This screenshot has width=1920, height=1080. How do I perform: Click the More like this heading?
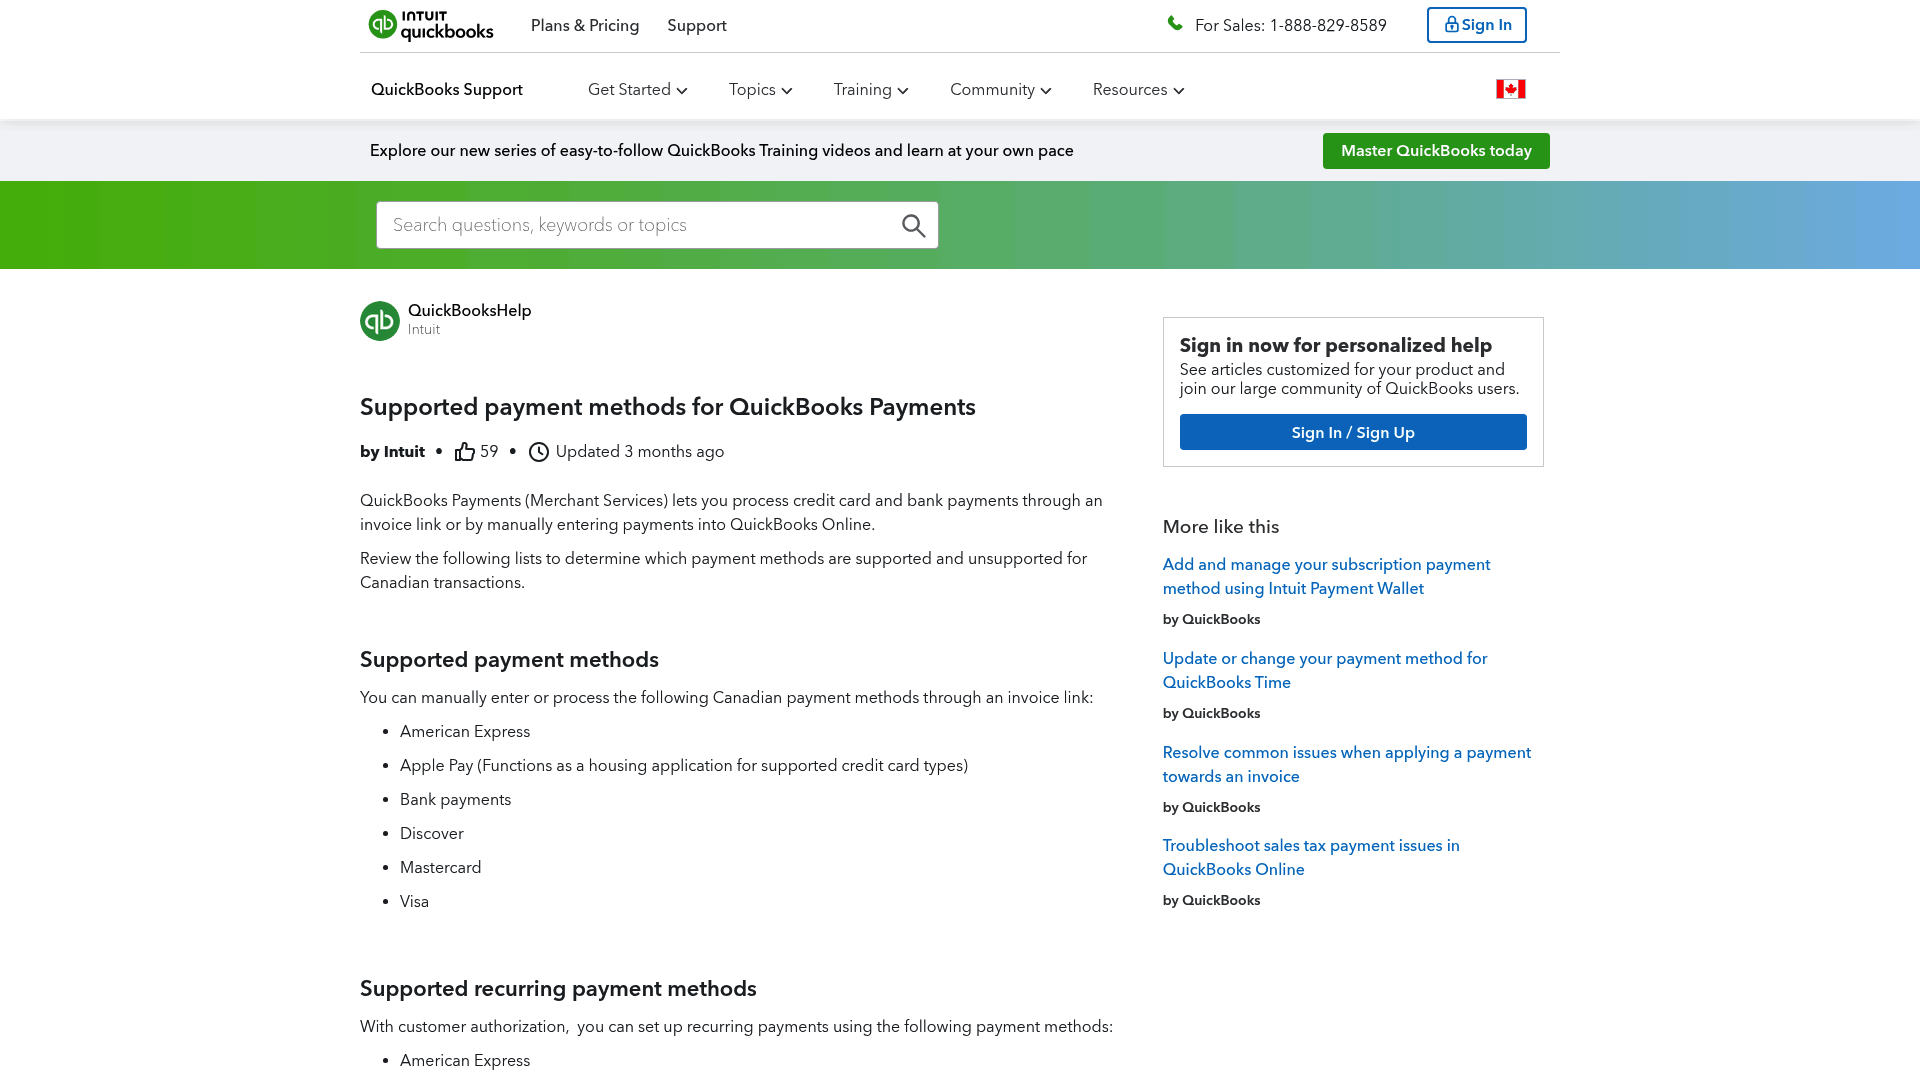point(1221,527)
